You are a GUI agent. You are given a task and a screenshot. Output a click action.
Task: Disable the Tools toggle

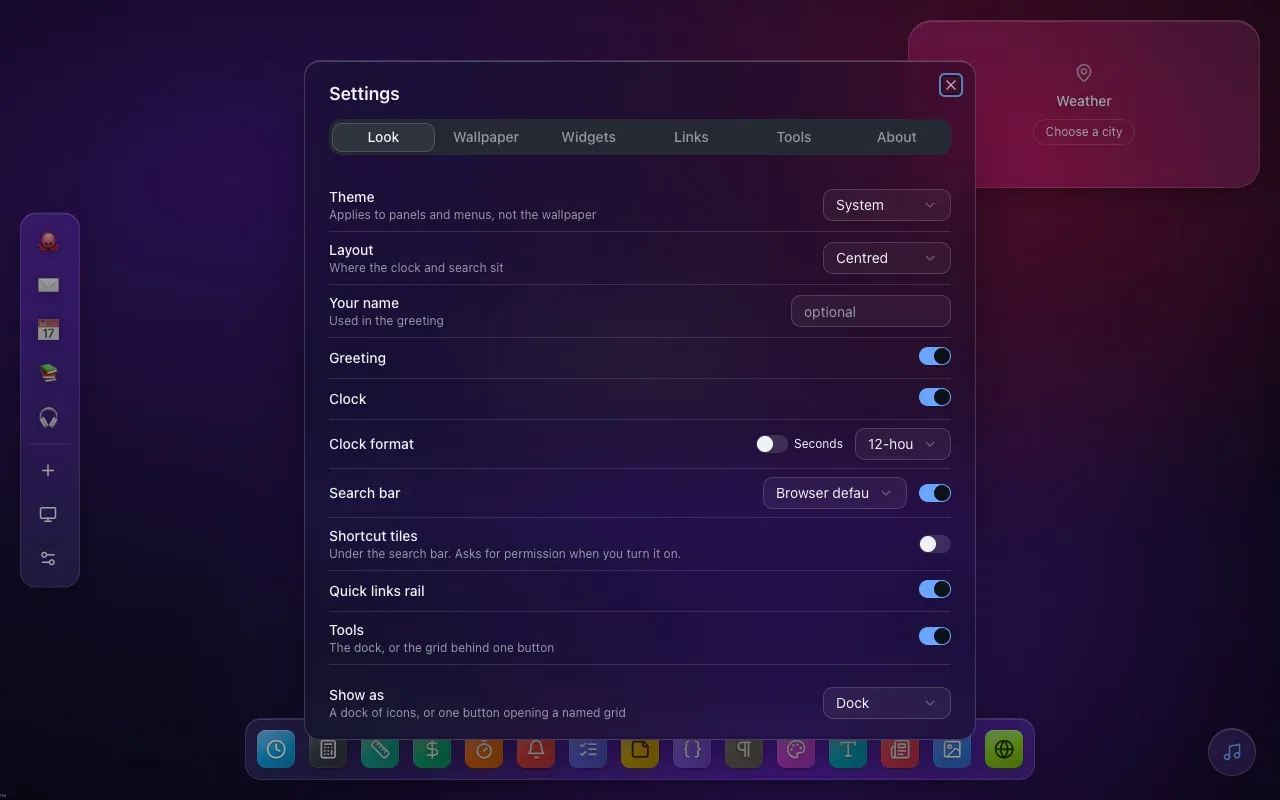(935, 636)
